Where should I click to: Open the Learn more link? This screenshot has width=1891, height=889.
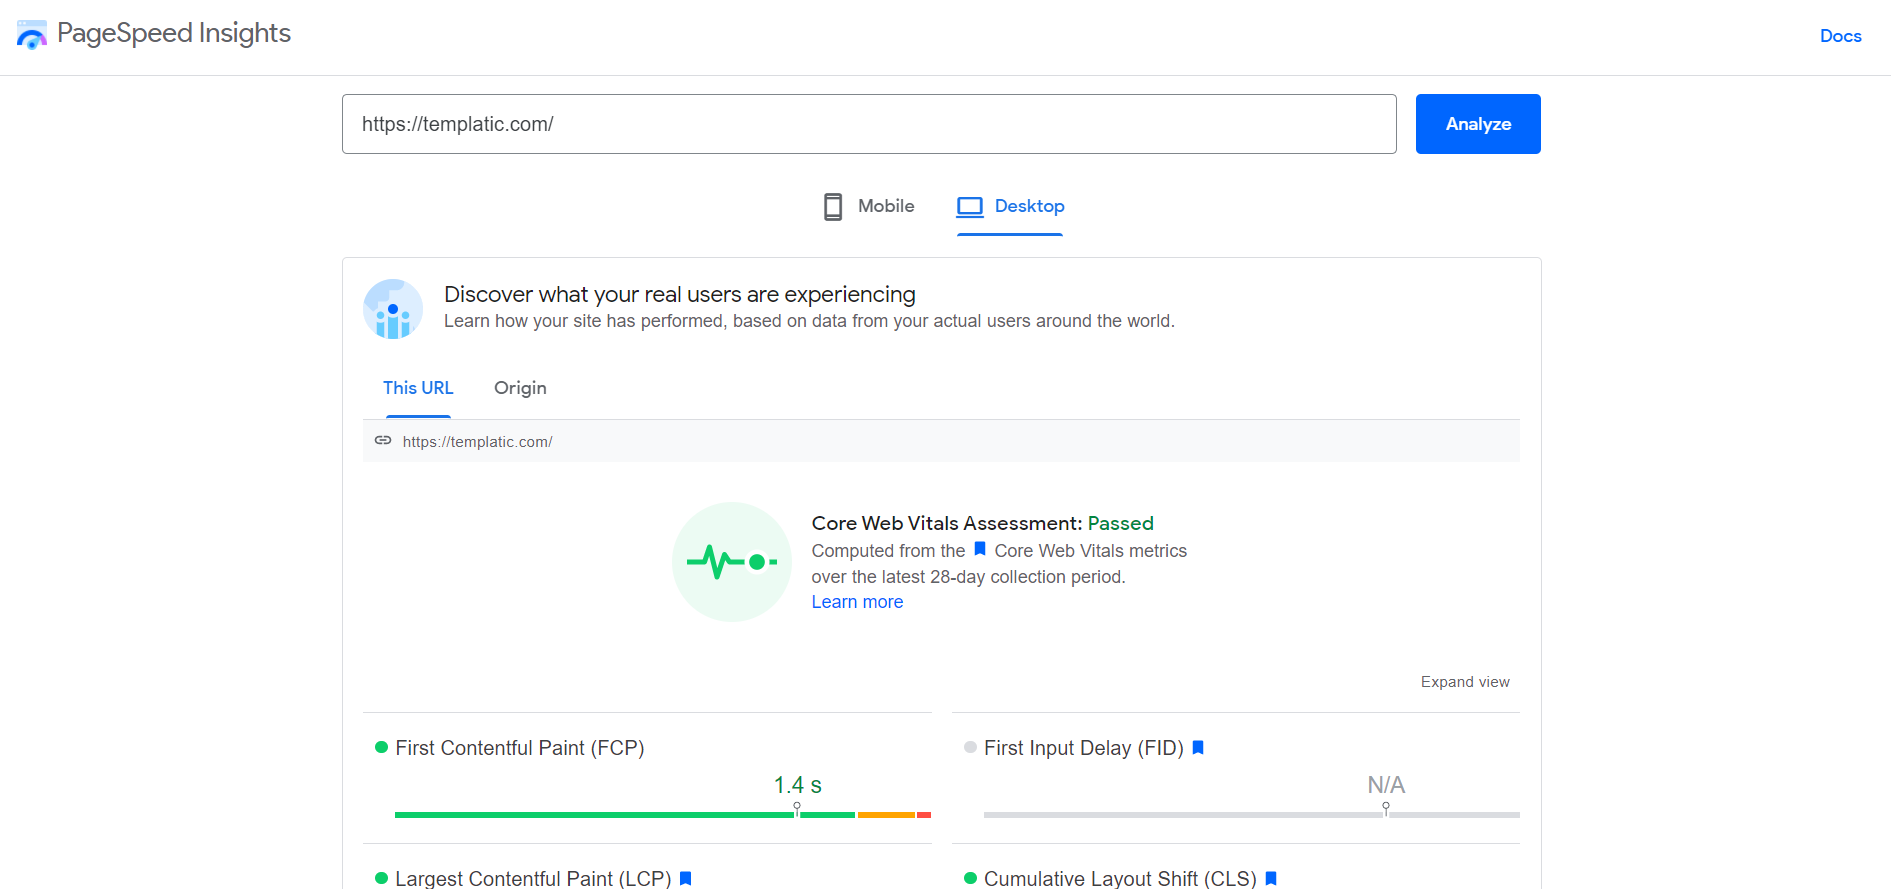click(857, 602)
